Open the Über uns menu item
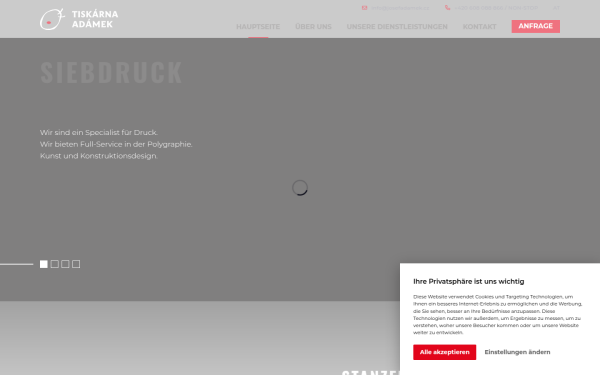 [313, 27]
